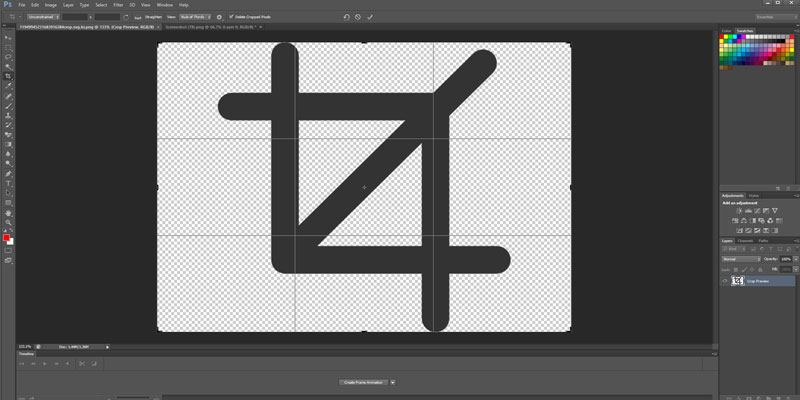Toggle Quick Mask mode

click(8, 251)
